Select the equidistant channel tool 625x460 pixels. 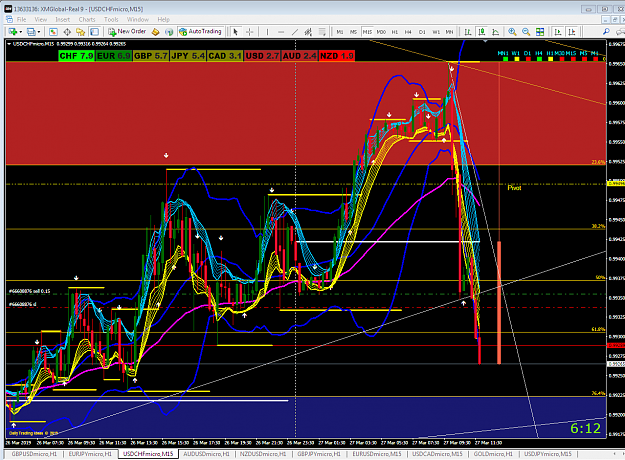point(308,31)
